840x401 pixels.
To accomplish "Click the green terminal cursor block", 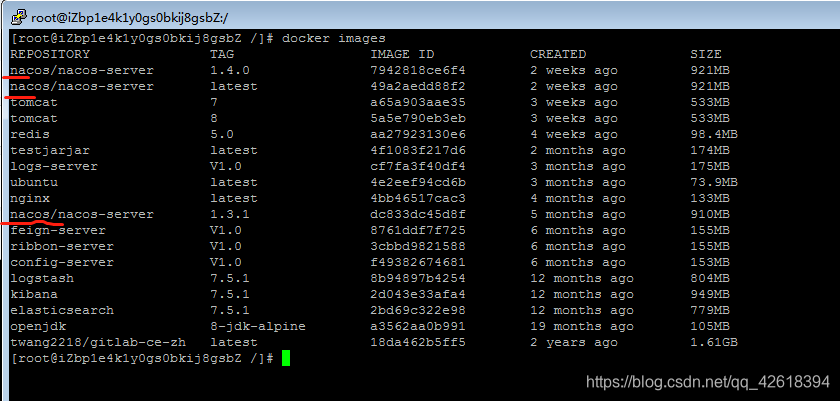I will 286,358.
